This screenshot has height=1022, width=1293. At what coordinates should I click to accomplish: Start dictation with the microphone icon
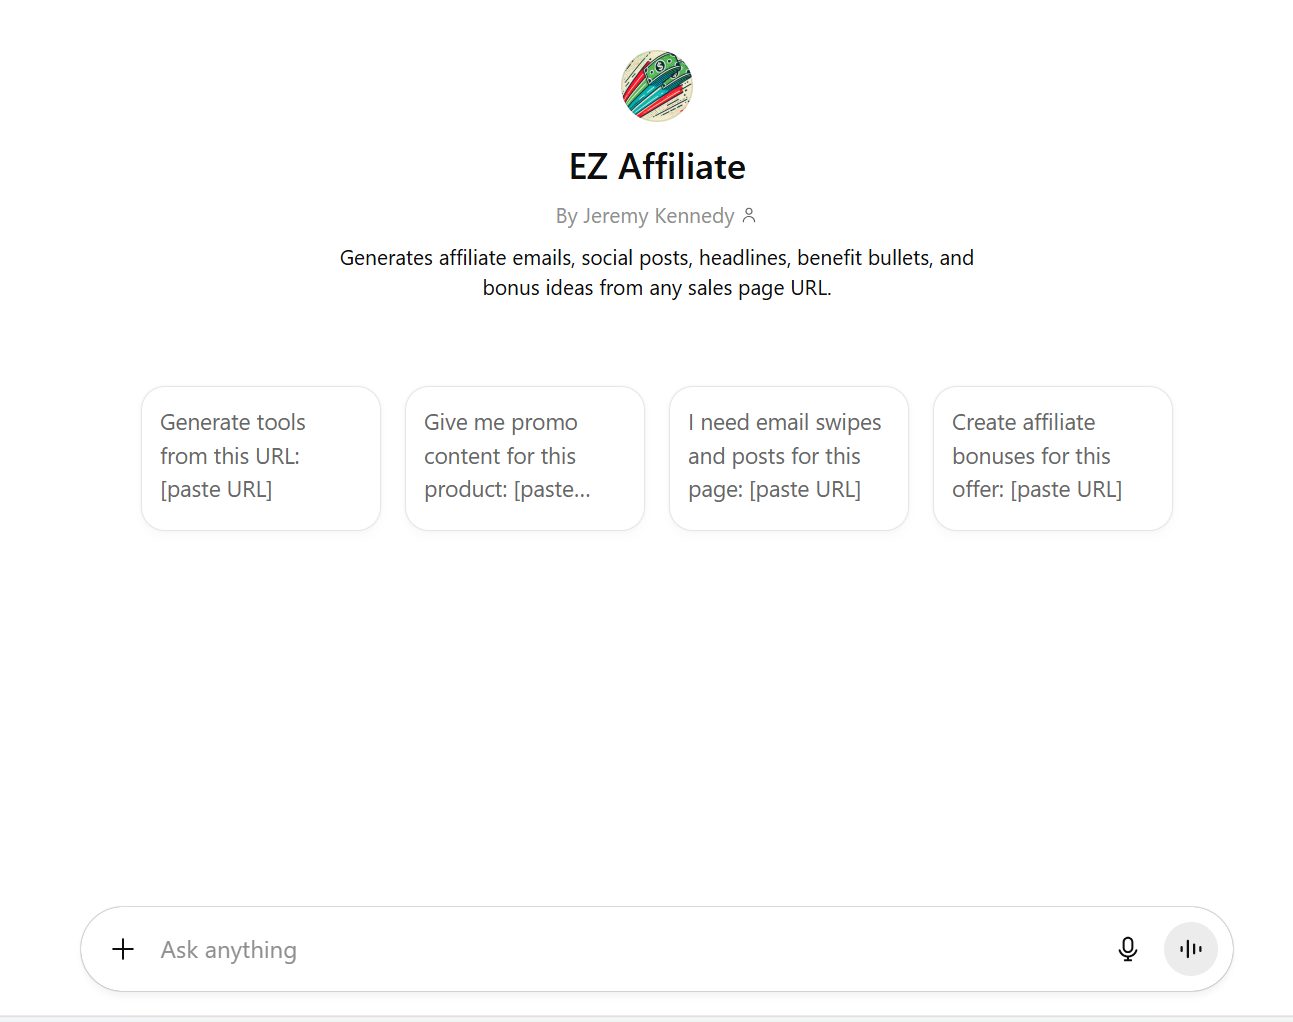click(x=1127, y=949)
